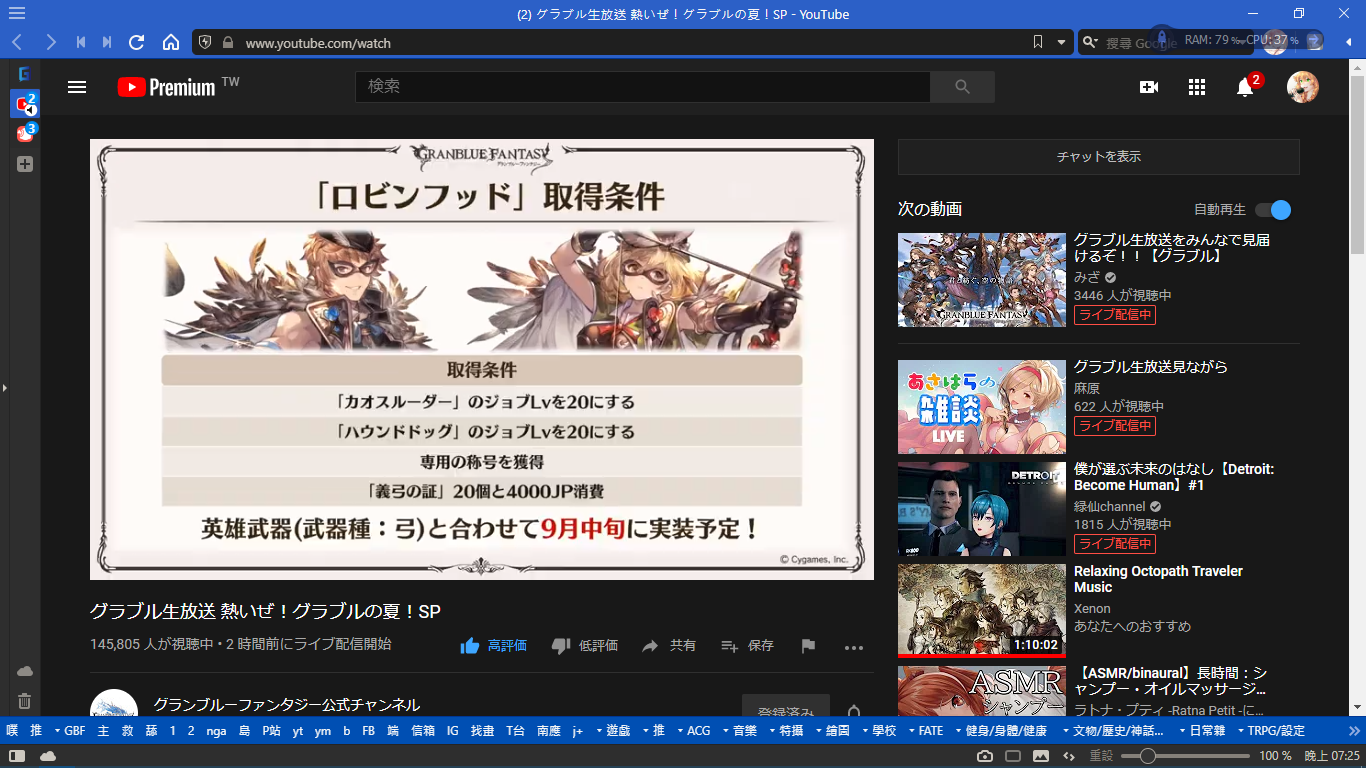The height and width of the screenshot is (768, 1366).
Task: Show the hidden panel via edge arrow
Action: (4, 387)
